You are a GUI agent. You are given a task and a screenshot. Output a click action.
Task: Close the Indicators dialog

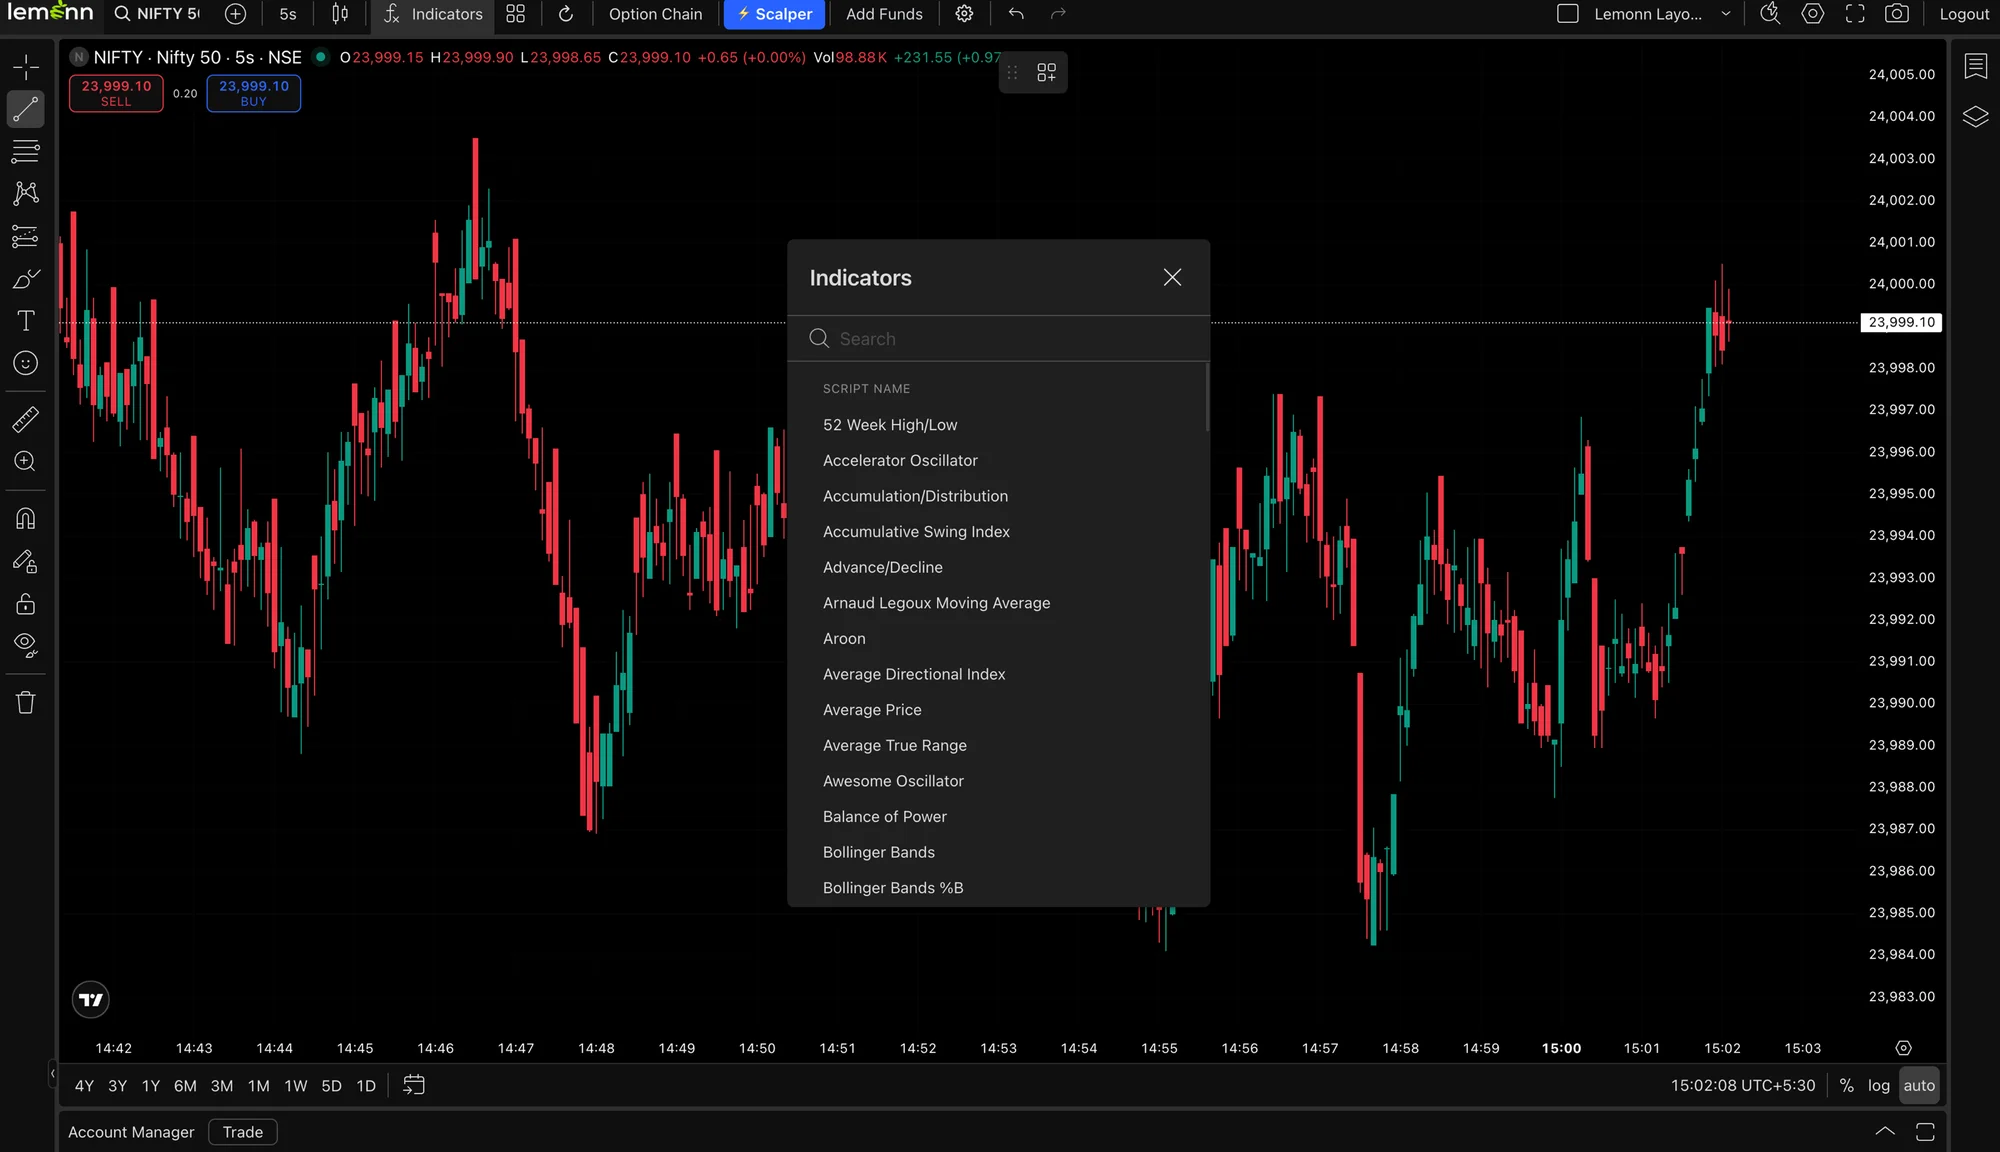[1173, 277]
